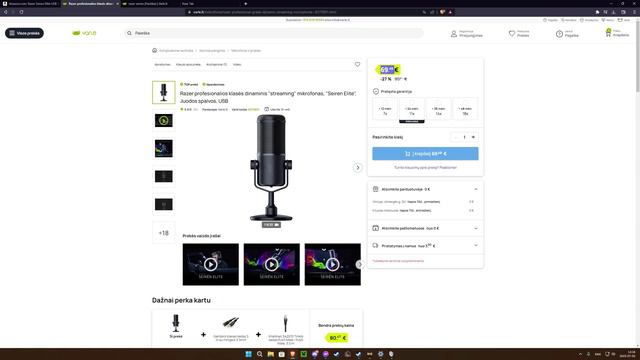Open the middle breadcrumb category link

(212, 51)
